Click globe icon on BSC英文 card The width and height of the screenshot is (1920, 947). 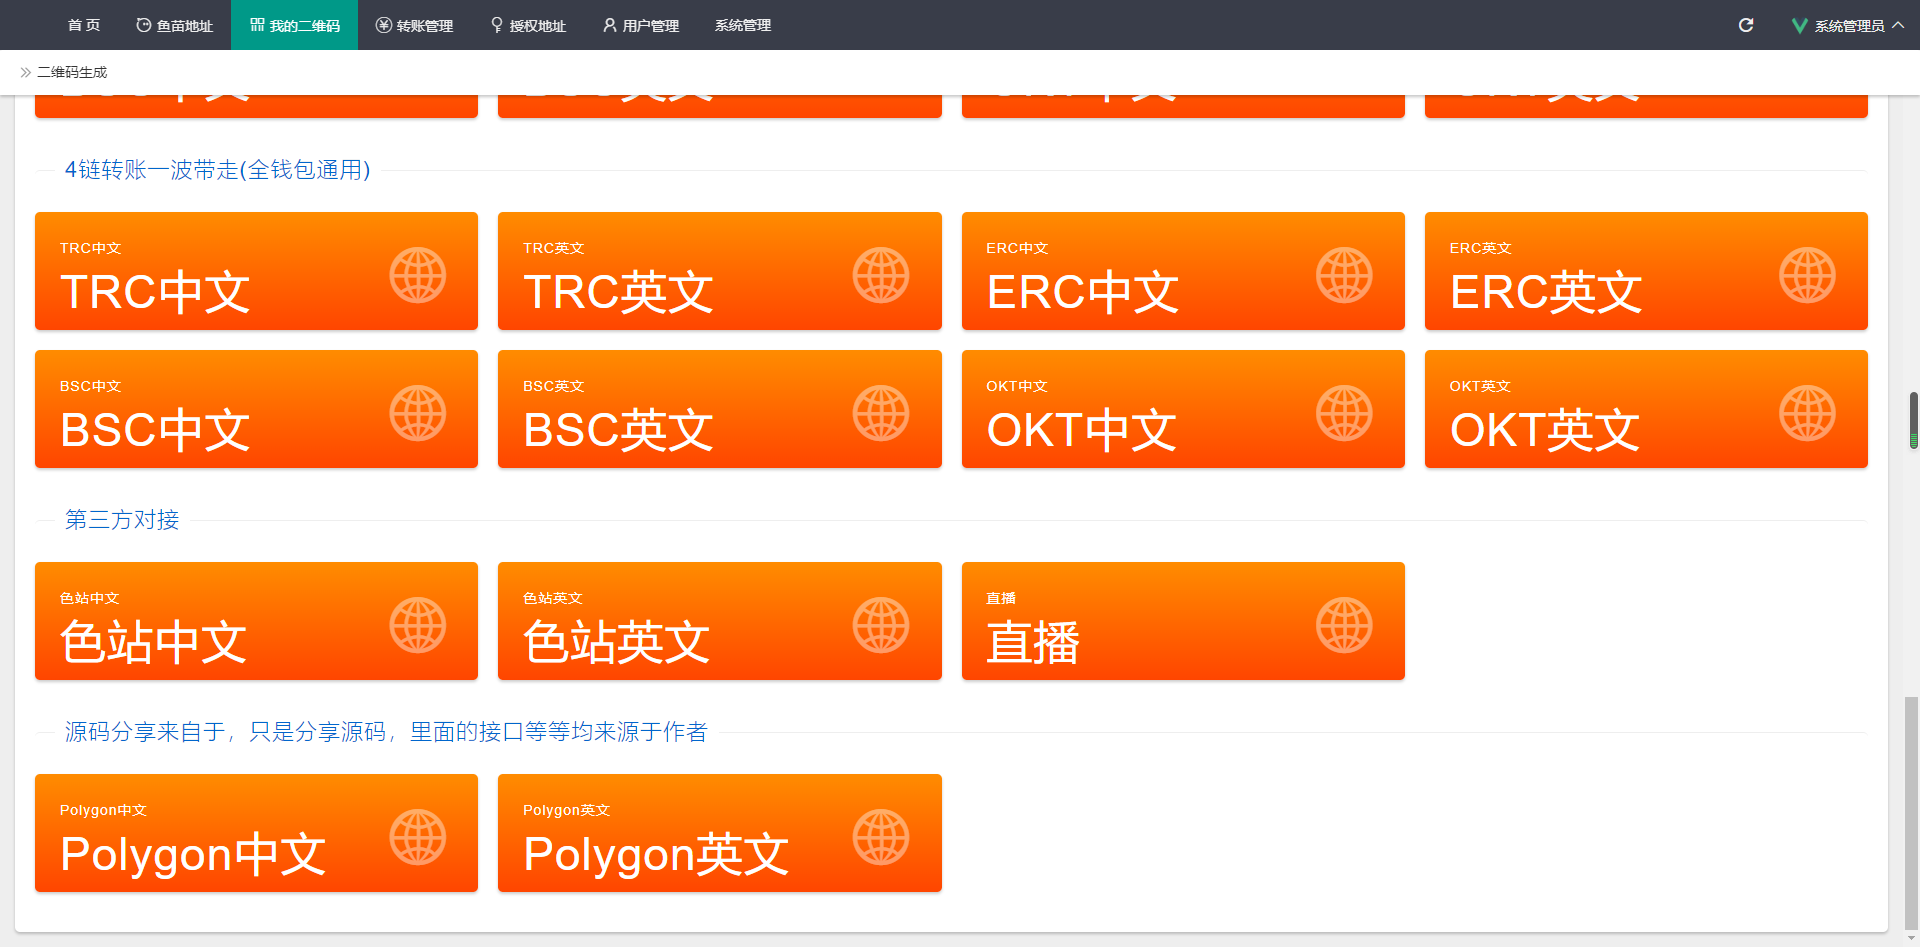881,413
